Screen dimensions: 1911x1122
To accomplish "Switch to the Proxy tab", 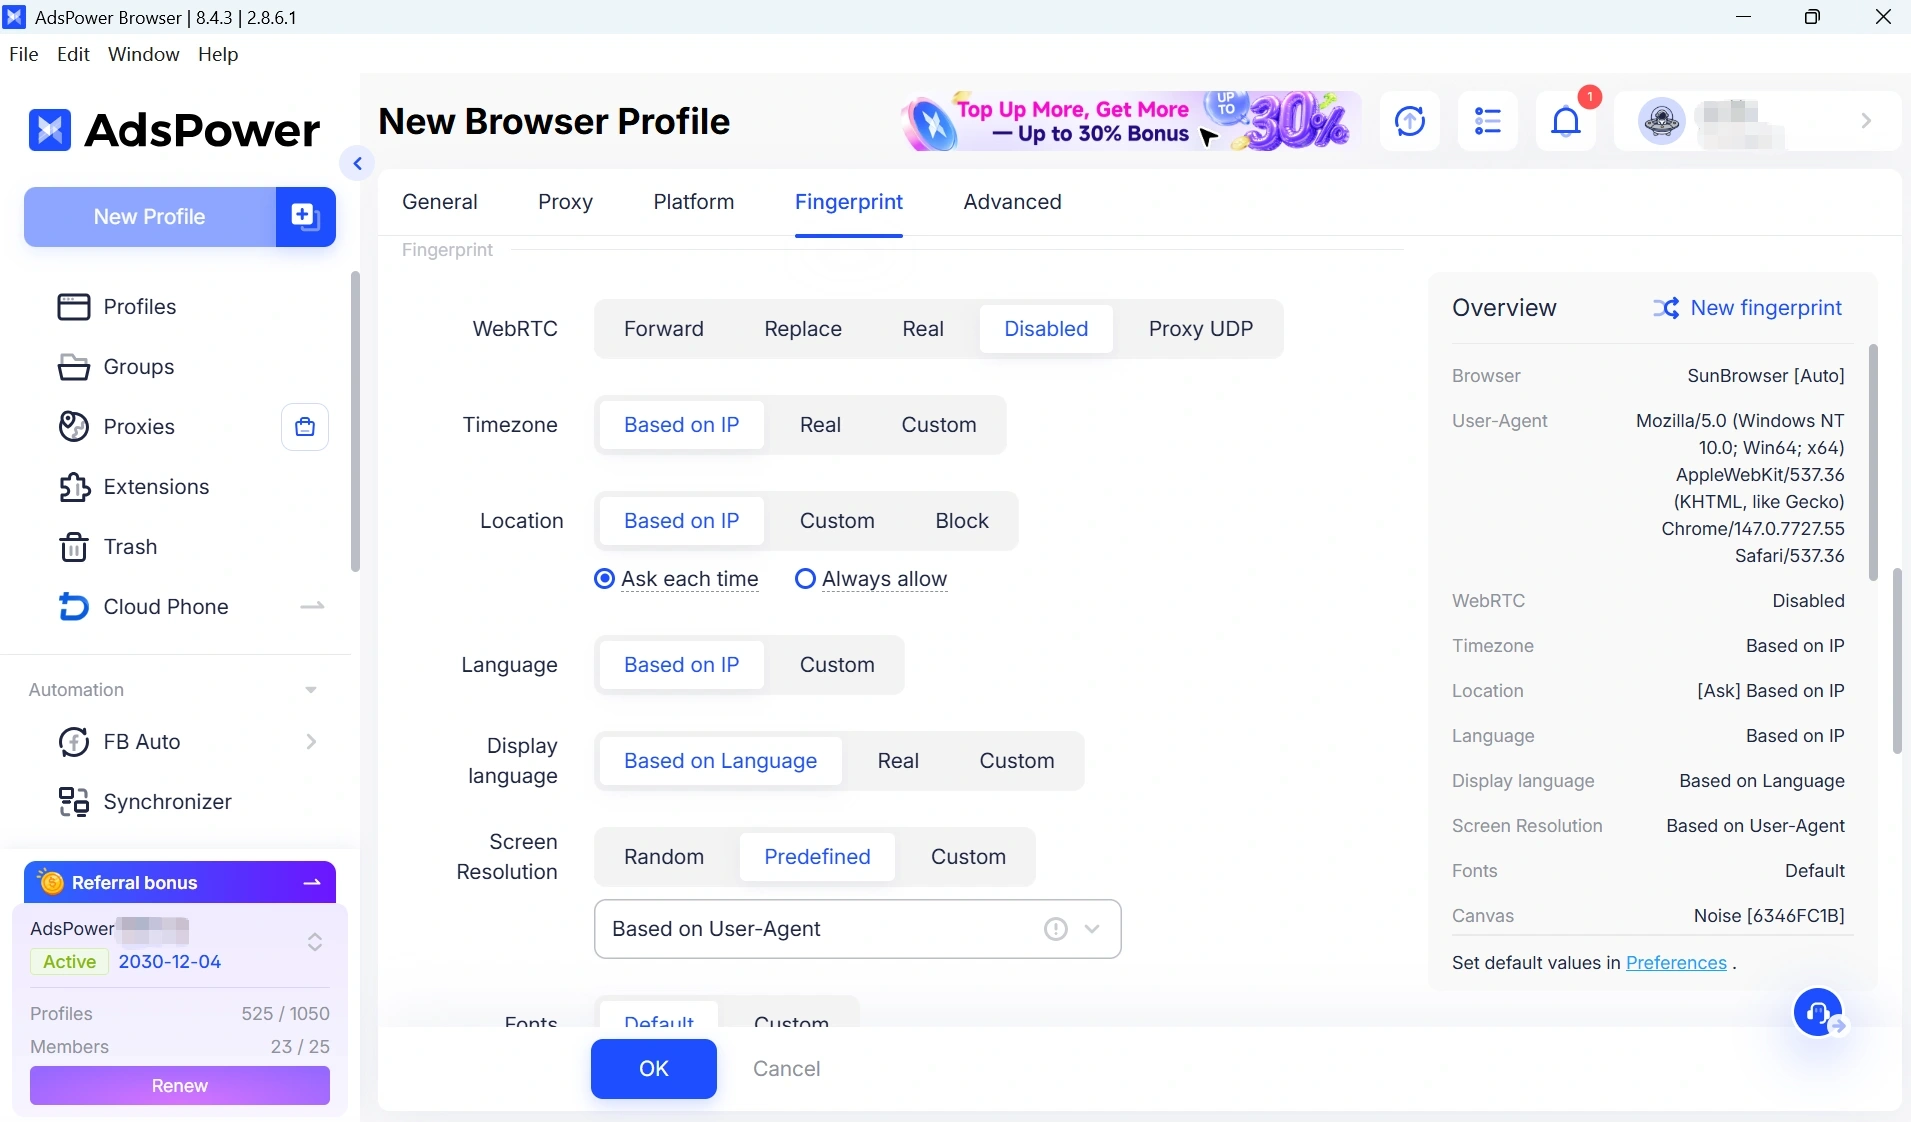I will [x=566, y=202].
